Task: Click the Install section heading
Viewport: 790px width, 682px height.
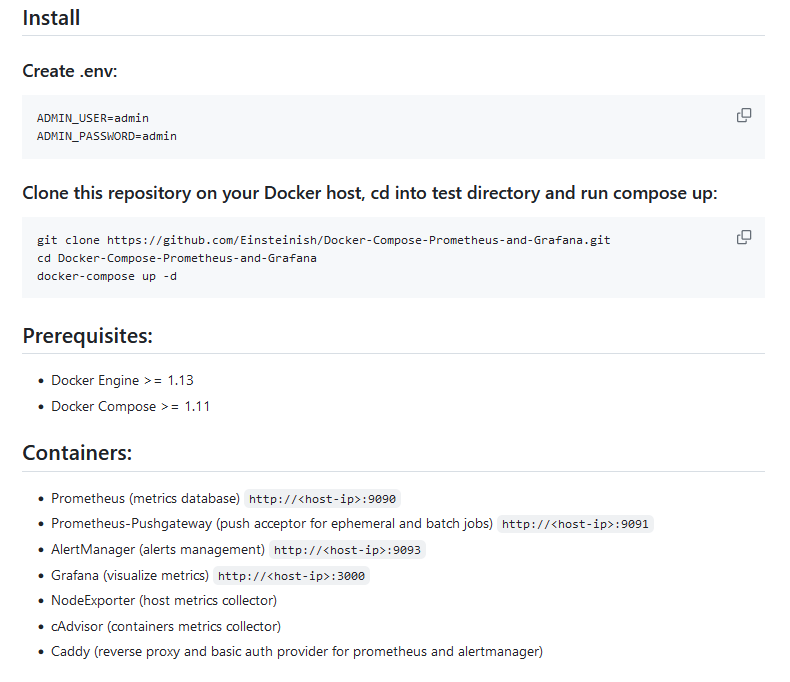Action: click(51, 18)
